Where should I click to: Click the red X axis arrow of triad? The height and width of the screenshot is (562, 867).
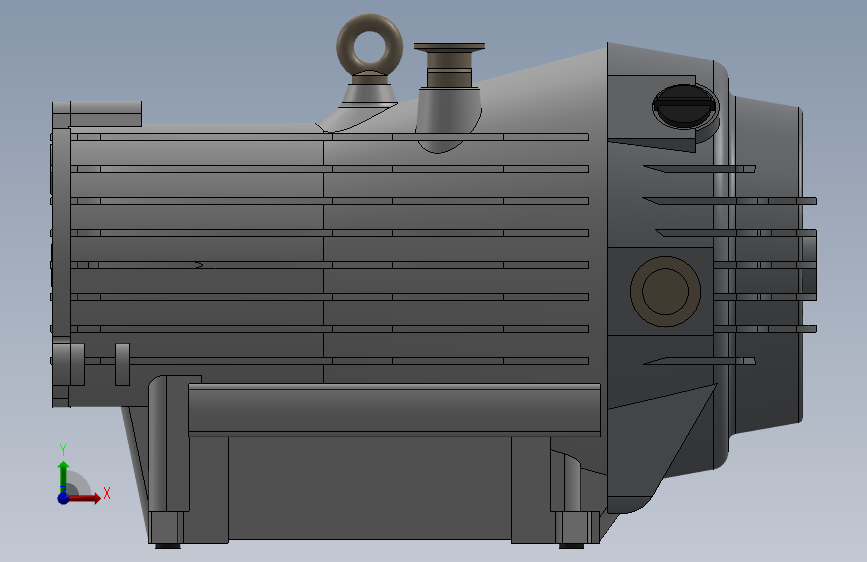click(84, 498)
